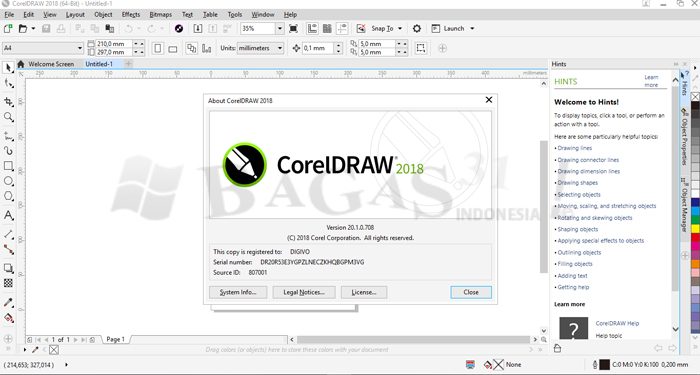The height and width of the screenshot is (375, 700).
Task: Select the Rectangle tool
Action: (x=8, y=166)
